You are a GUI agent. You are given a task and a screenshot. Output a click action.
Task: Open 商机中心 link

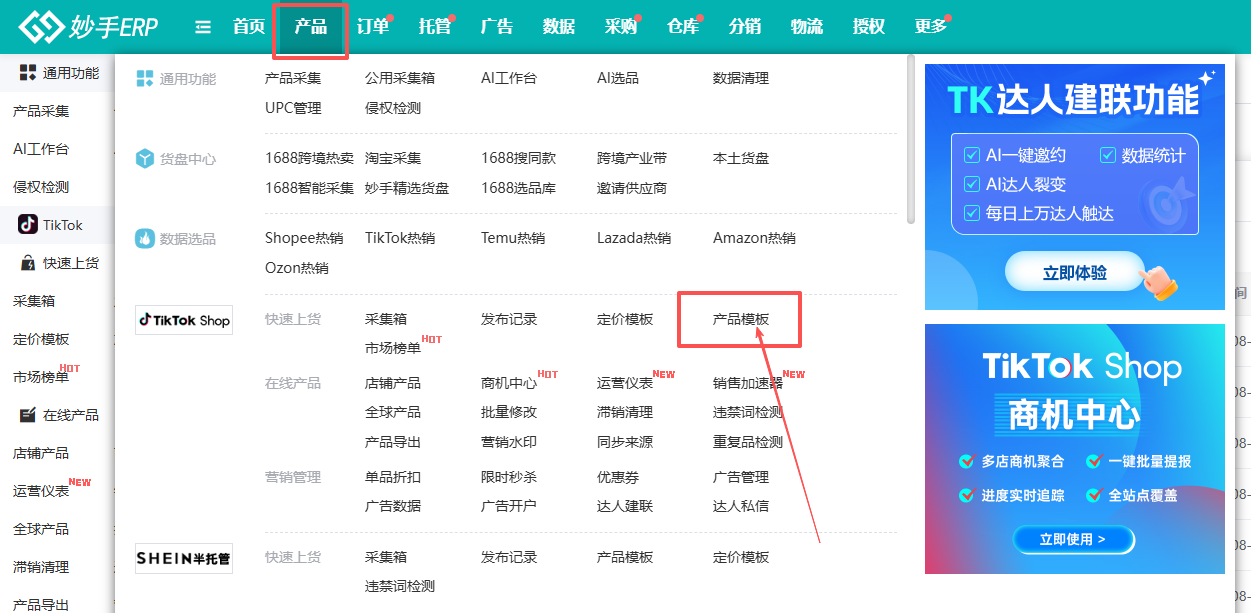[509, 383]
